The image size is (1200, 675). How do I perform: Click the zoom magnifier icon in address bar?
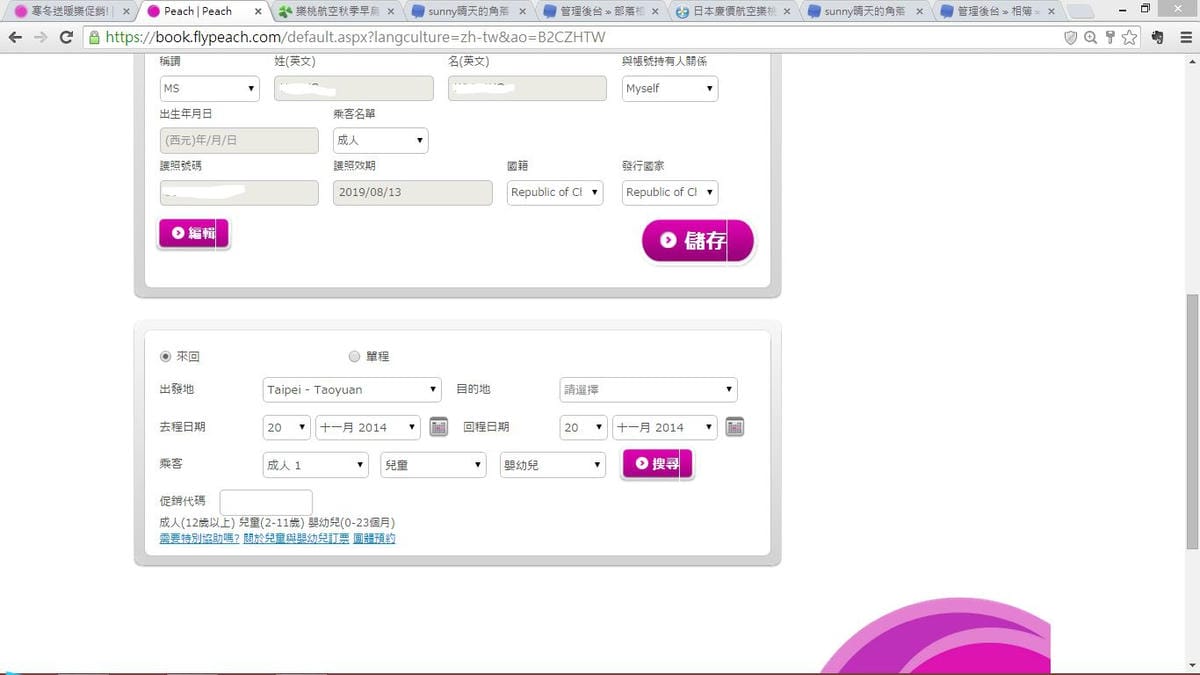(1090, 37)
